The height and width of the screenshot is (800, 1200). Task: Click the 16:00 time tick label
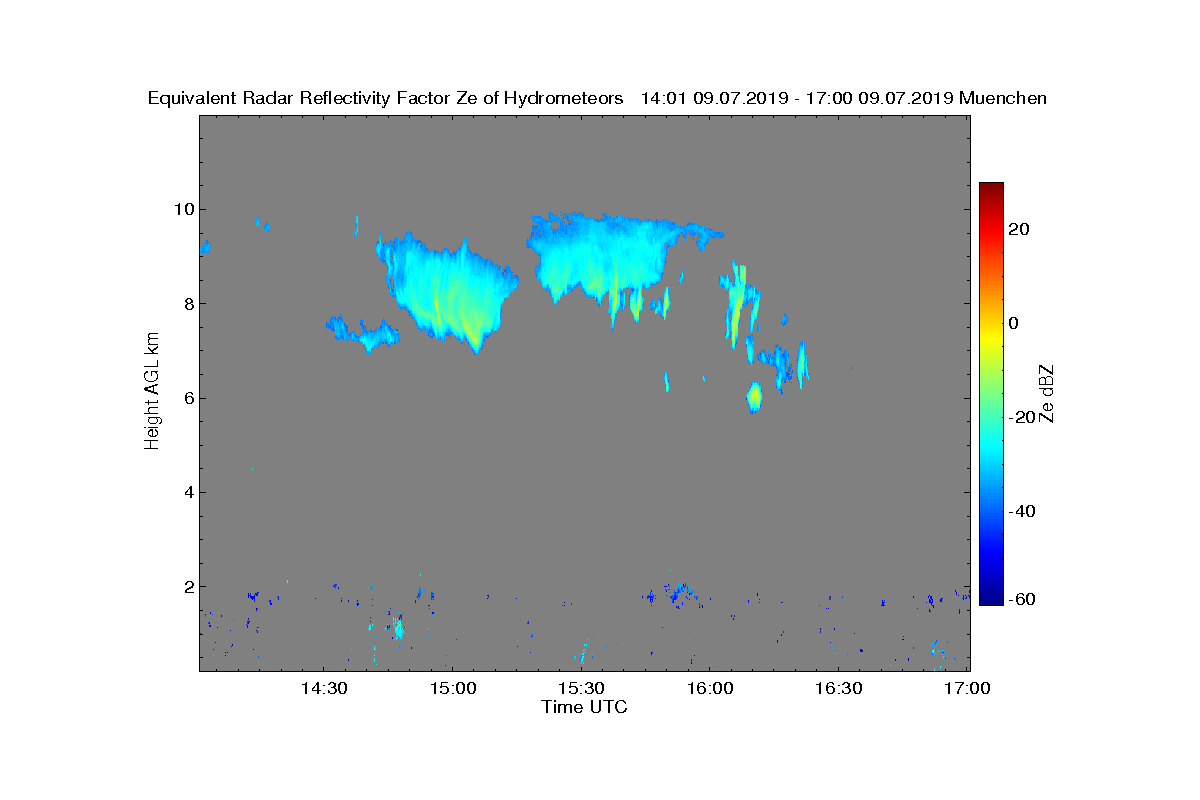(709, 689)
